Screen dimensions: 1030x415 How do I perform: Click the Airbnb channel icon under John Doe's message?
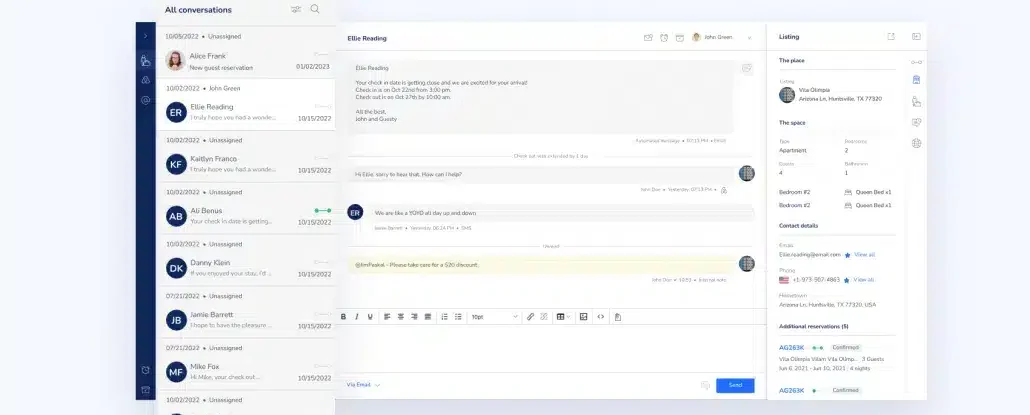point(723,190)
